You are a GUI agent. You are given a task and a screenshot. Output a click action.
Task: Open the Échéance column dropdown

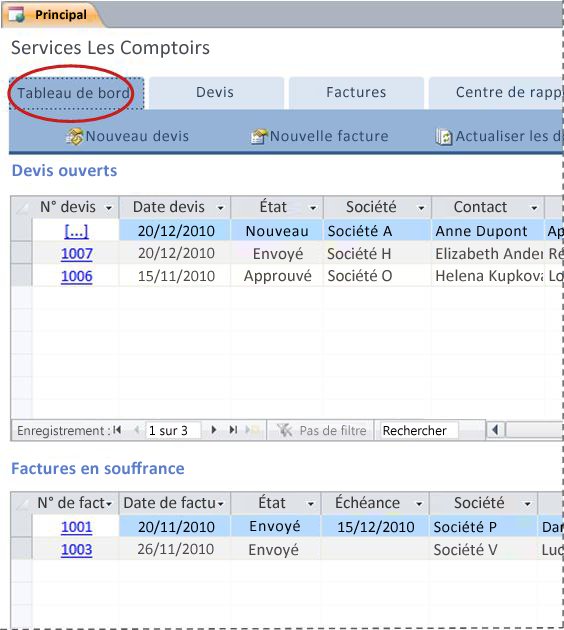click(x=419, y=504)
